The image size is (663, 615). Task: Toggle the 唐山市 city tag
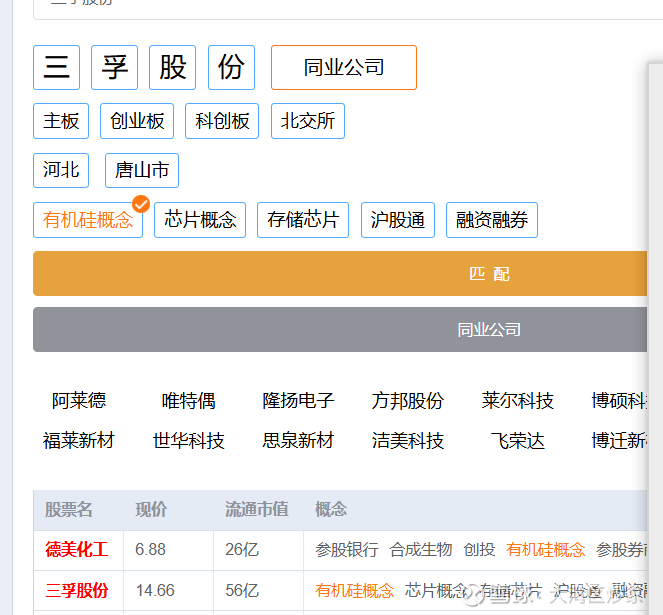click(x=142, y=170)
